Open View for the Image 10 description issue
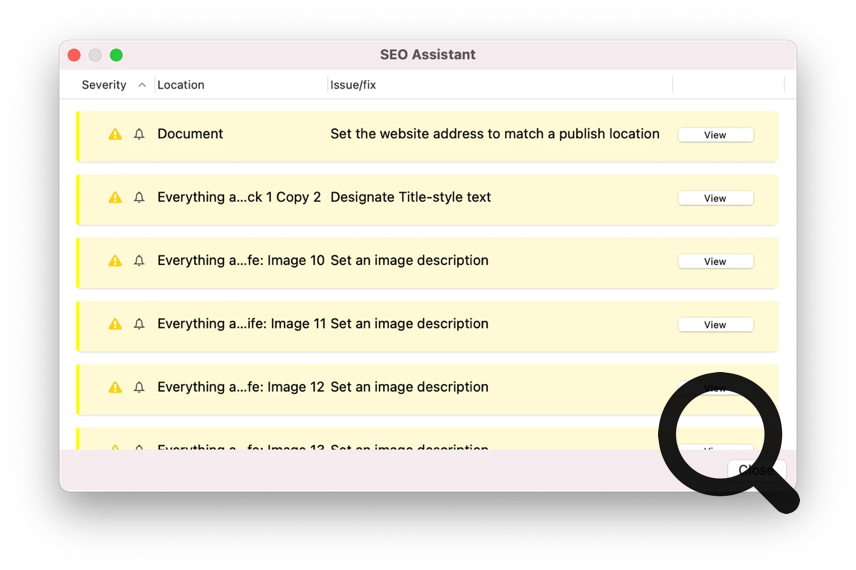856x570 pixels. 715,261
